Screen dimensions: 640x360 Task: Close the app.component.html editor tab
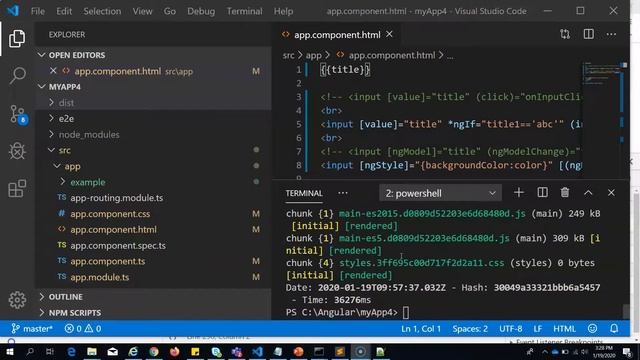389,35
